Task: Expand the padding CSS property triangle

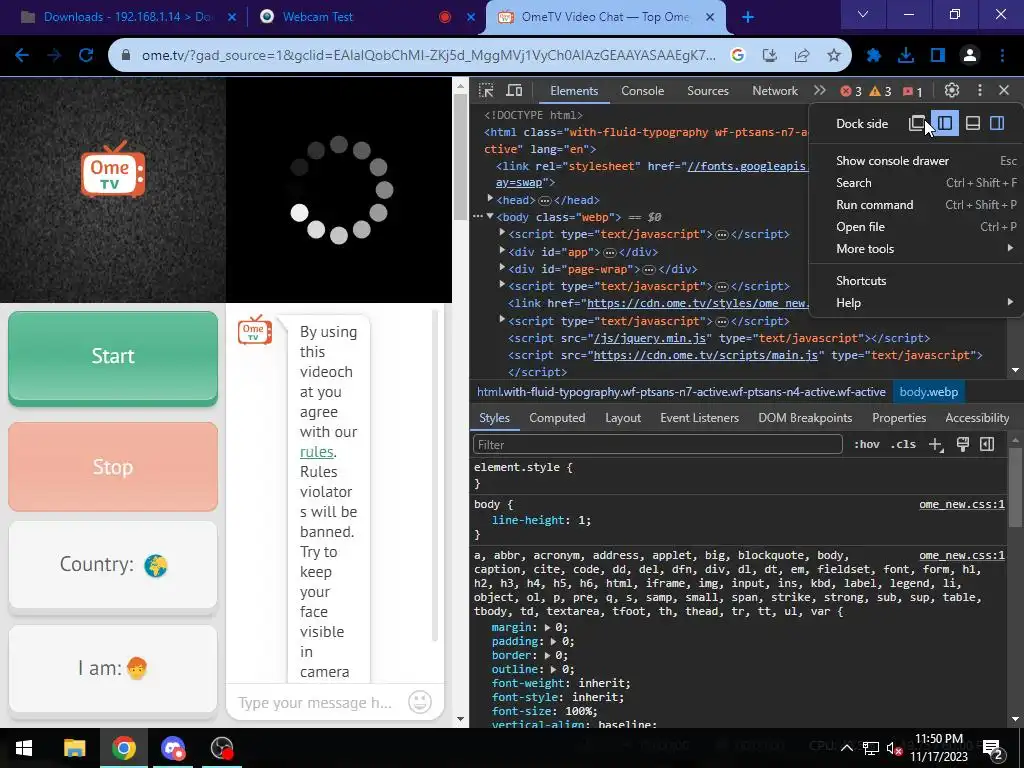Action: [554, 641]
